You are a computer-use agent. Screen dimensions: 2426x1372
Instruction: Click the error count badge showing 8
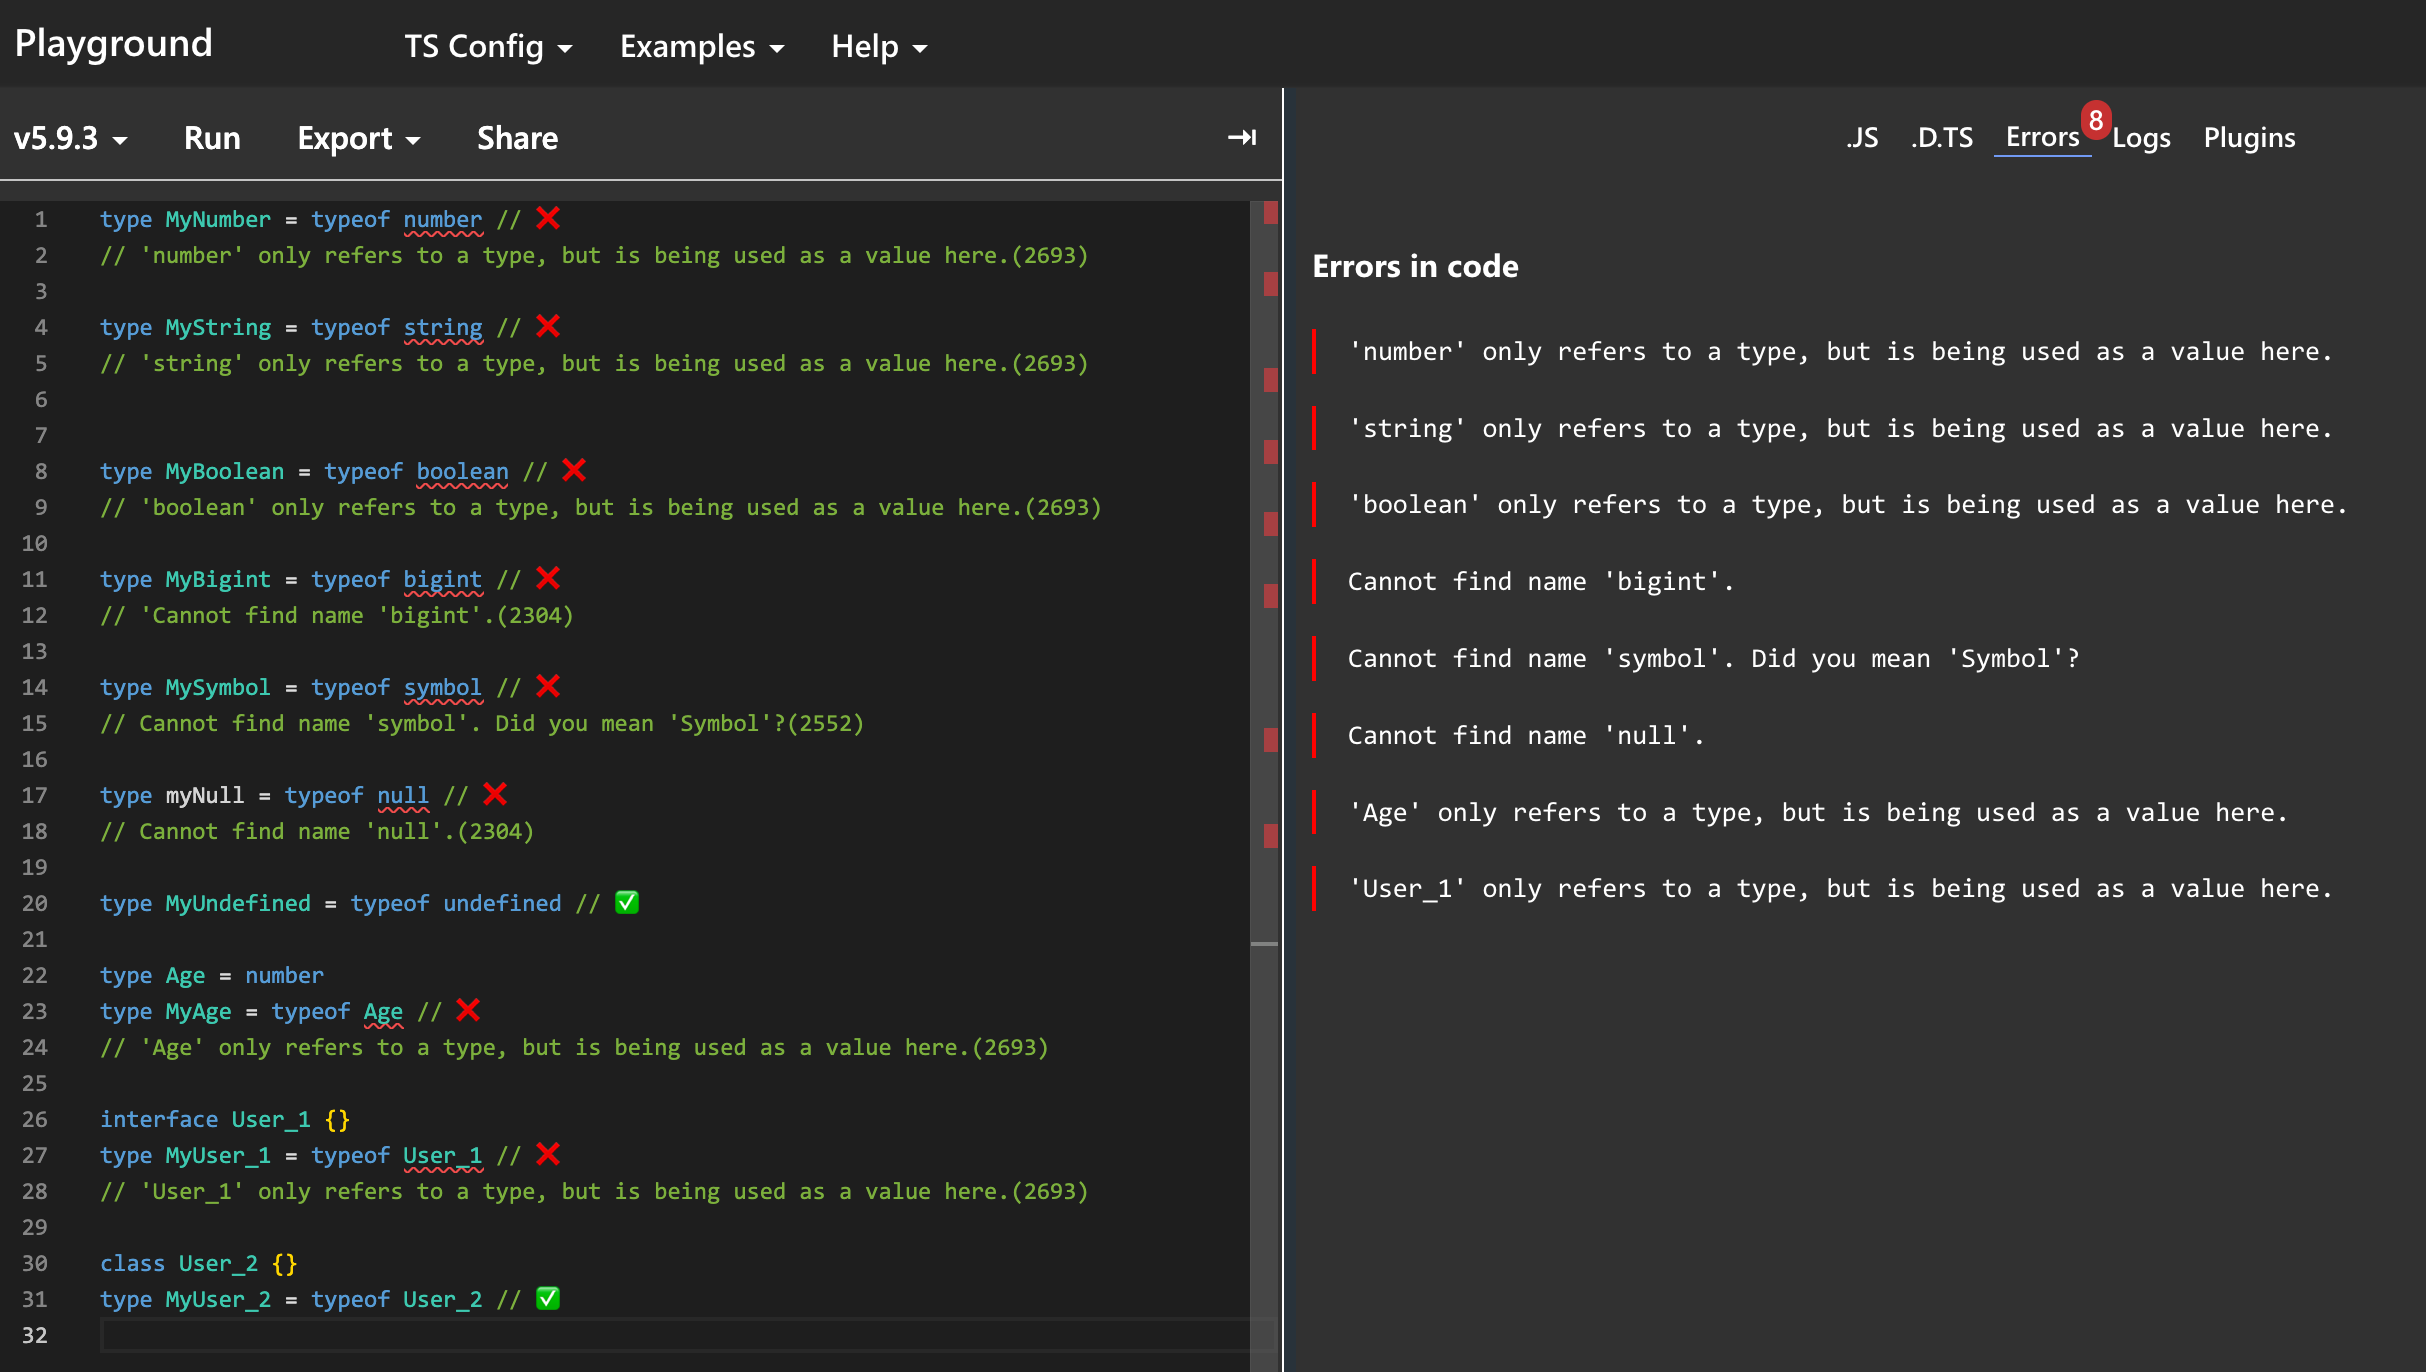coord(2095,121)
